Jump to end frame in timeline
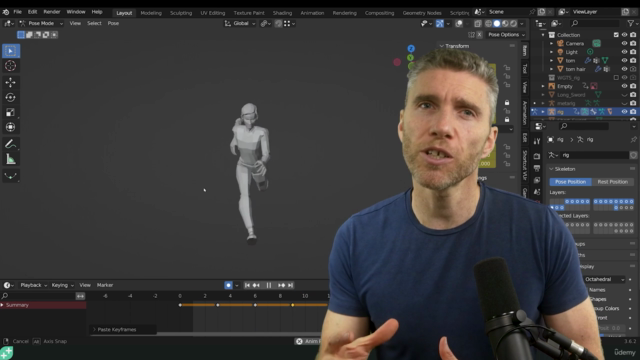This screenshot has width=640, height=360. 290,285
